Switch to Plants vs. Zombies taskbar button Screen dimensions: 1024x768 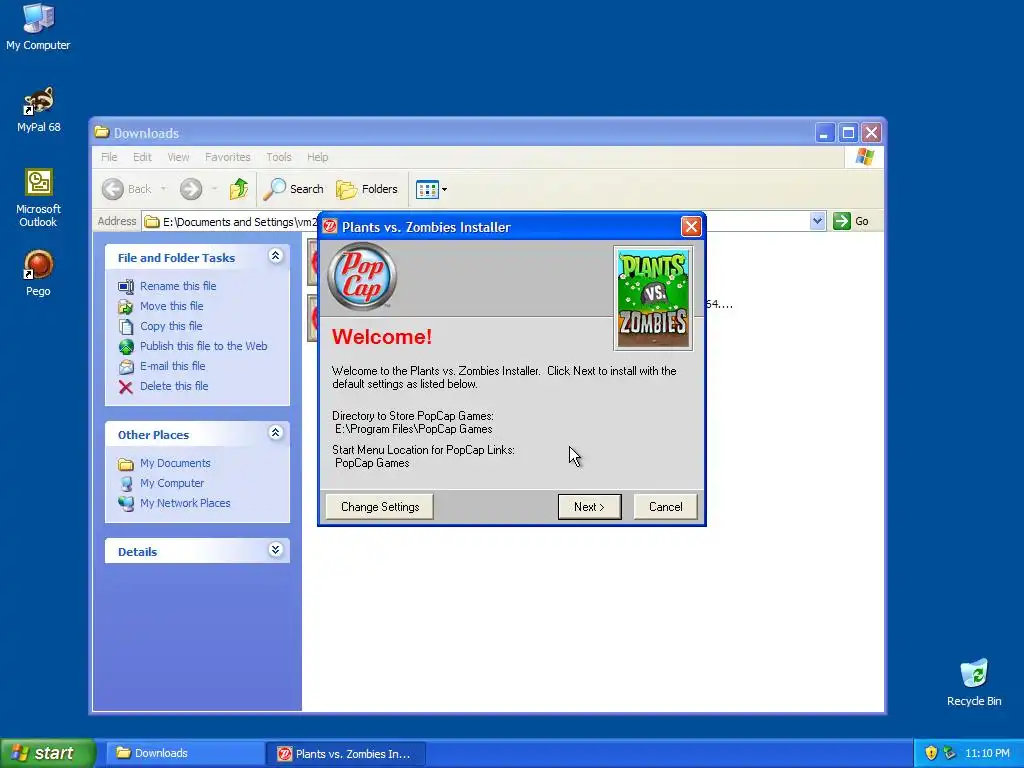(345, 753)
